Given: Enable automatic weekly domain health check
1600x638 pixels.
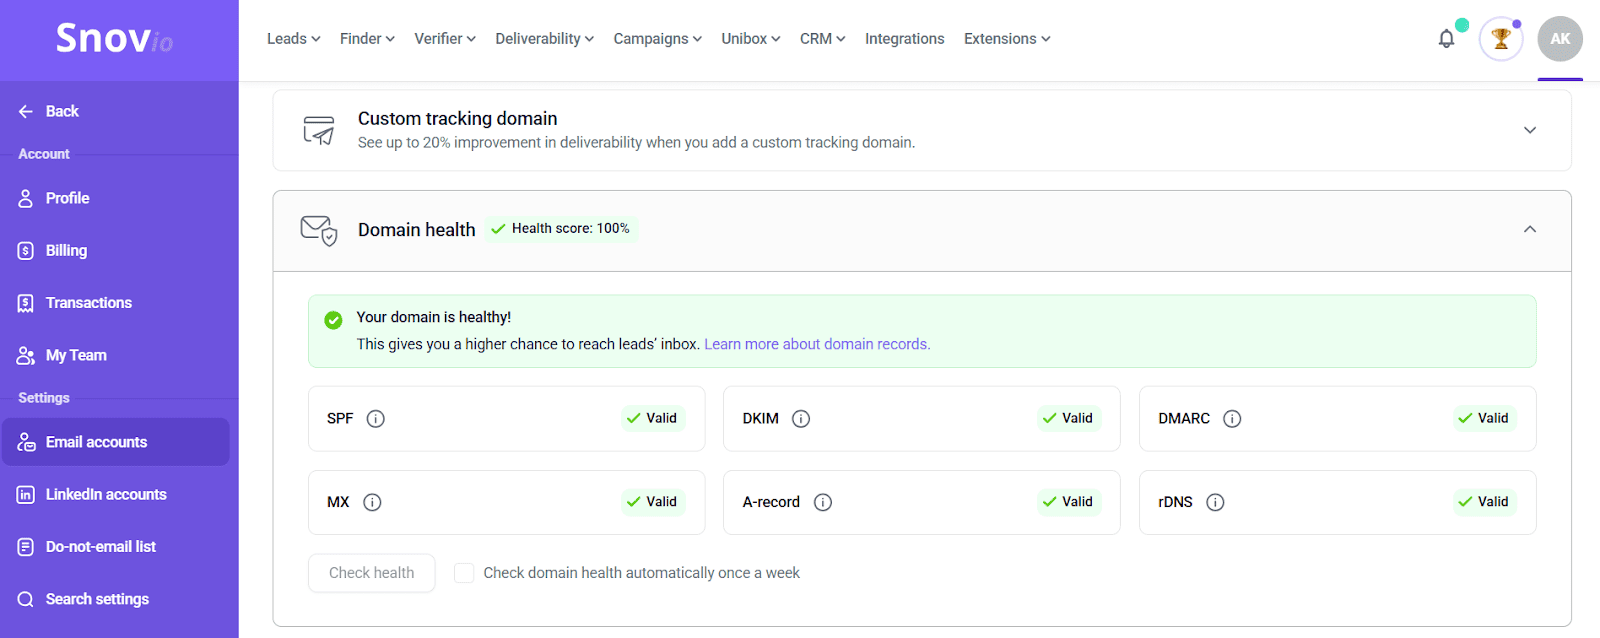Looking at the screenshot, I should tap(464, 573).
